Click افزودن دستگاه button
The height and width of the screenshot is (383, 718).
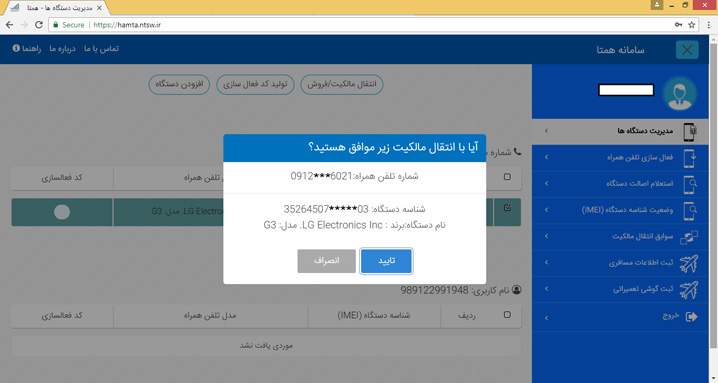179,84
